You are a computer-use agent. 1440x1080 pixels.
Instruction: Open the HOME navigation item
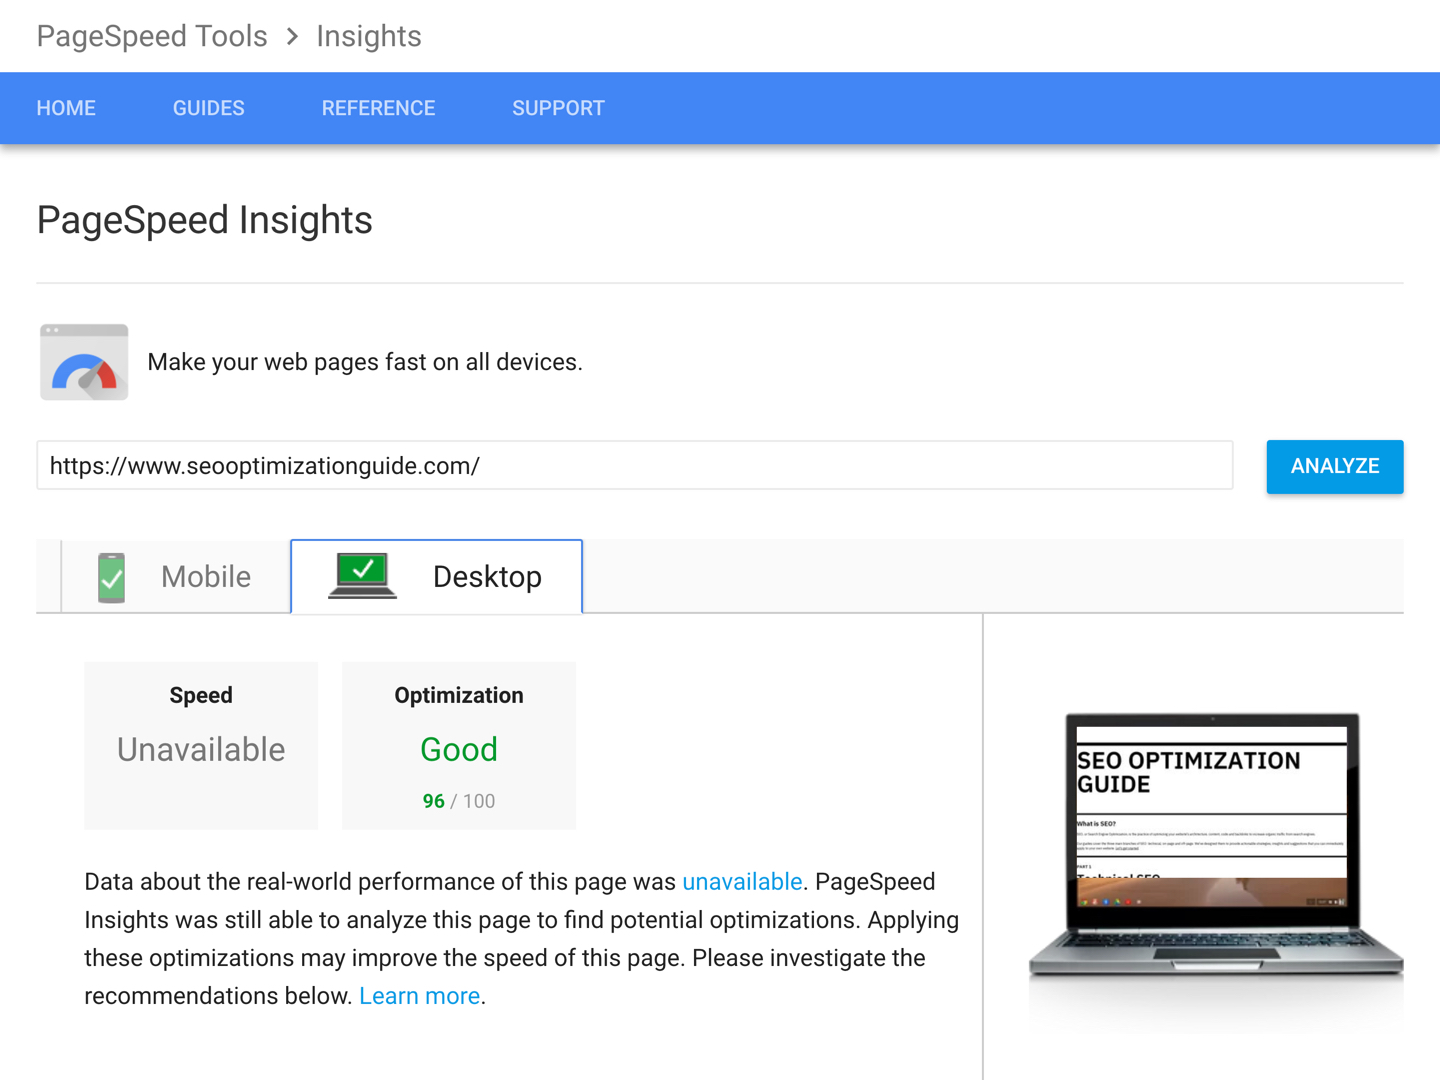[x=66, y=108]
